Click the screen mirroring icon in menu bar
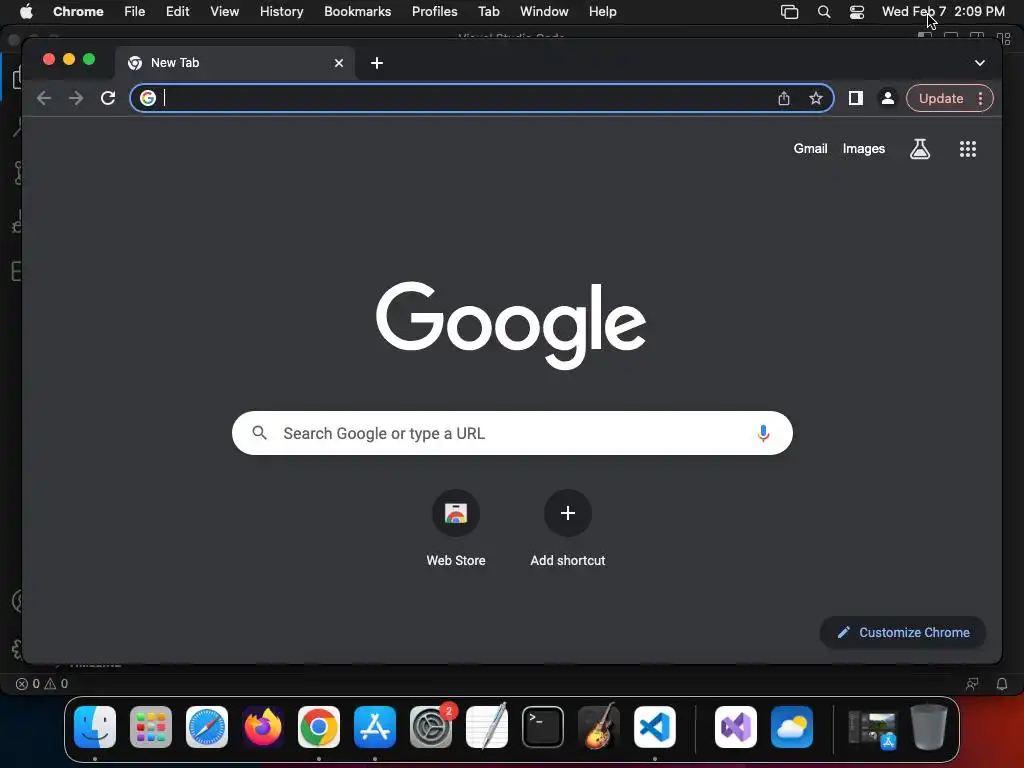This screenshot has width=1024, height=768. [790, 11]
